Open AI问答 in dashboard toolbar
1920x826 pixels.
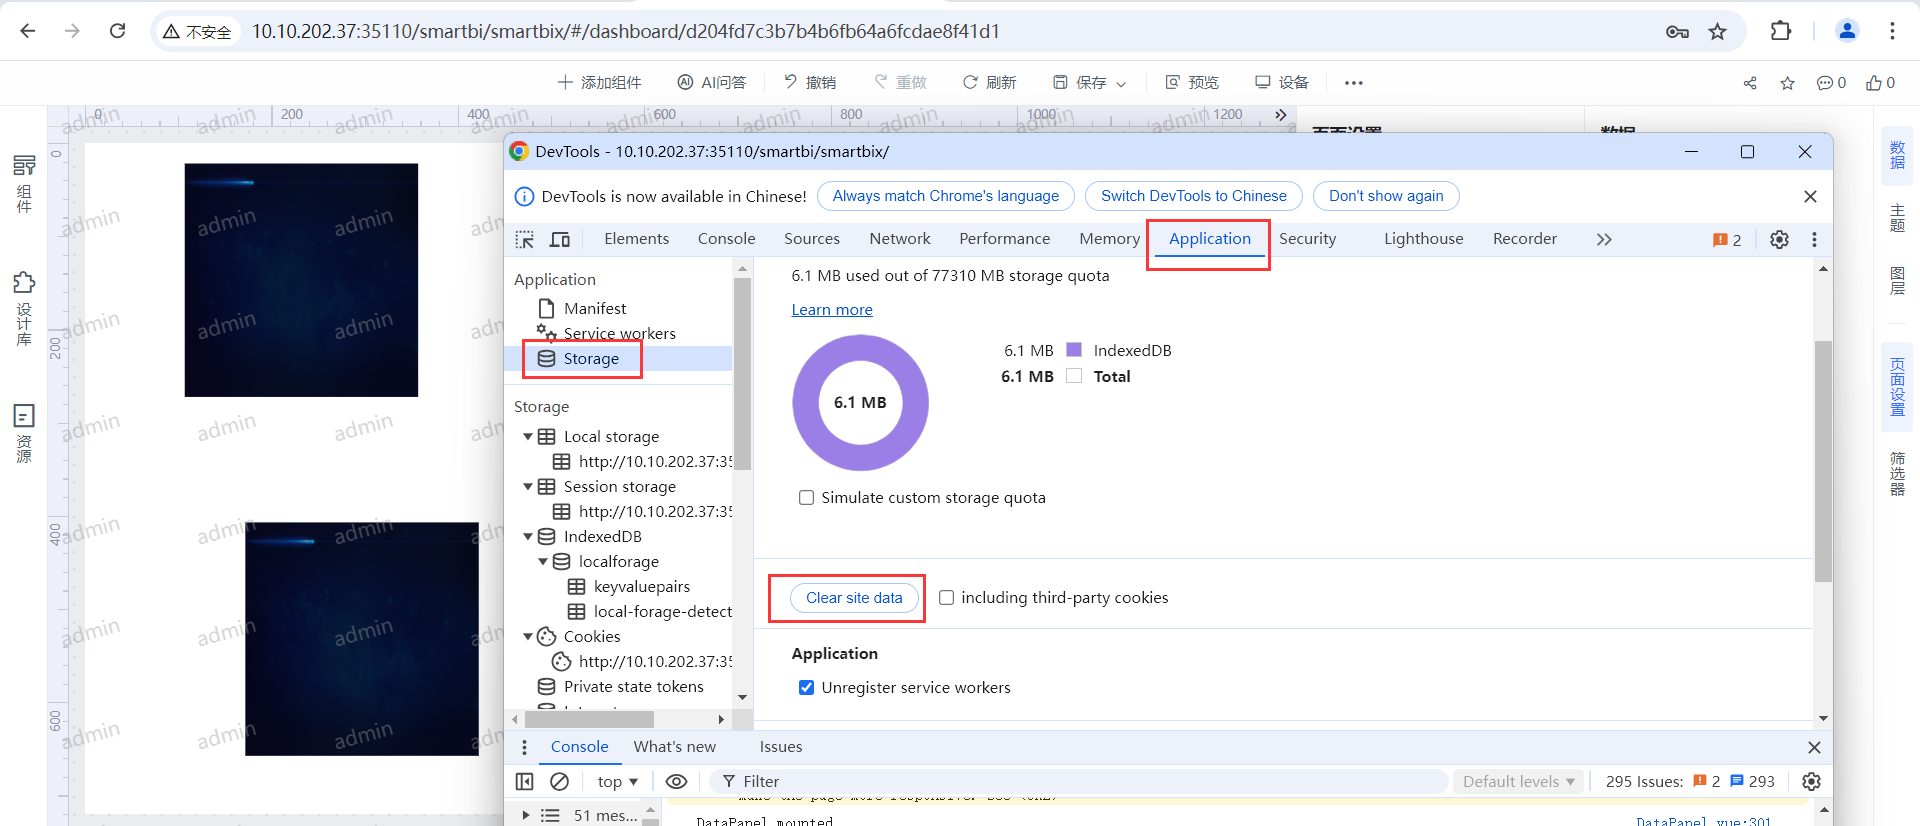[x=712, y=82]
